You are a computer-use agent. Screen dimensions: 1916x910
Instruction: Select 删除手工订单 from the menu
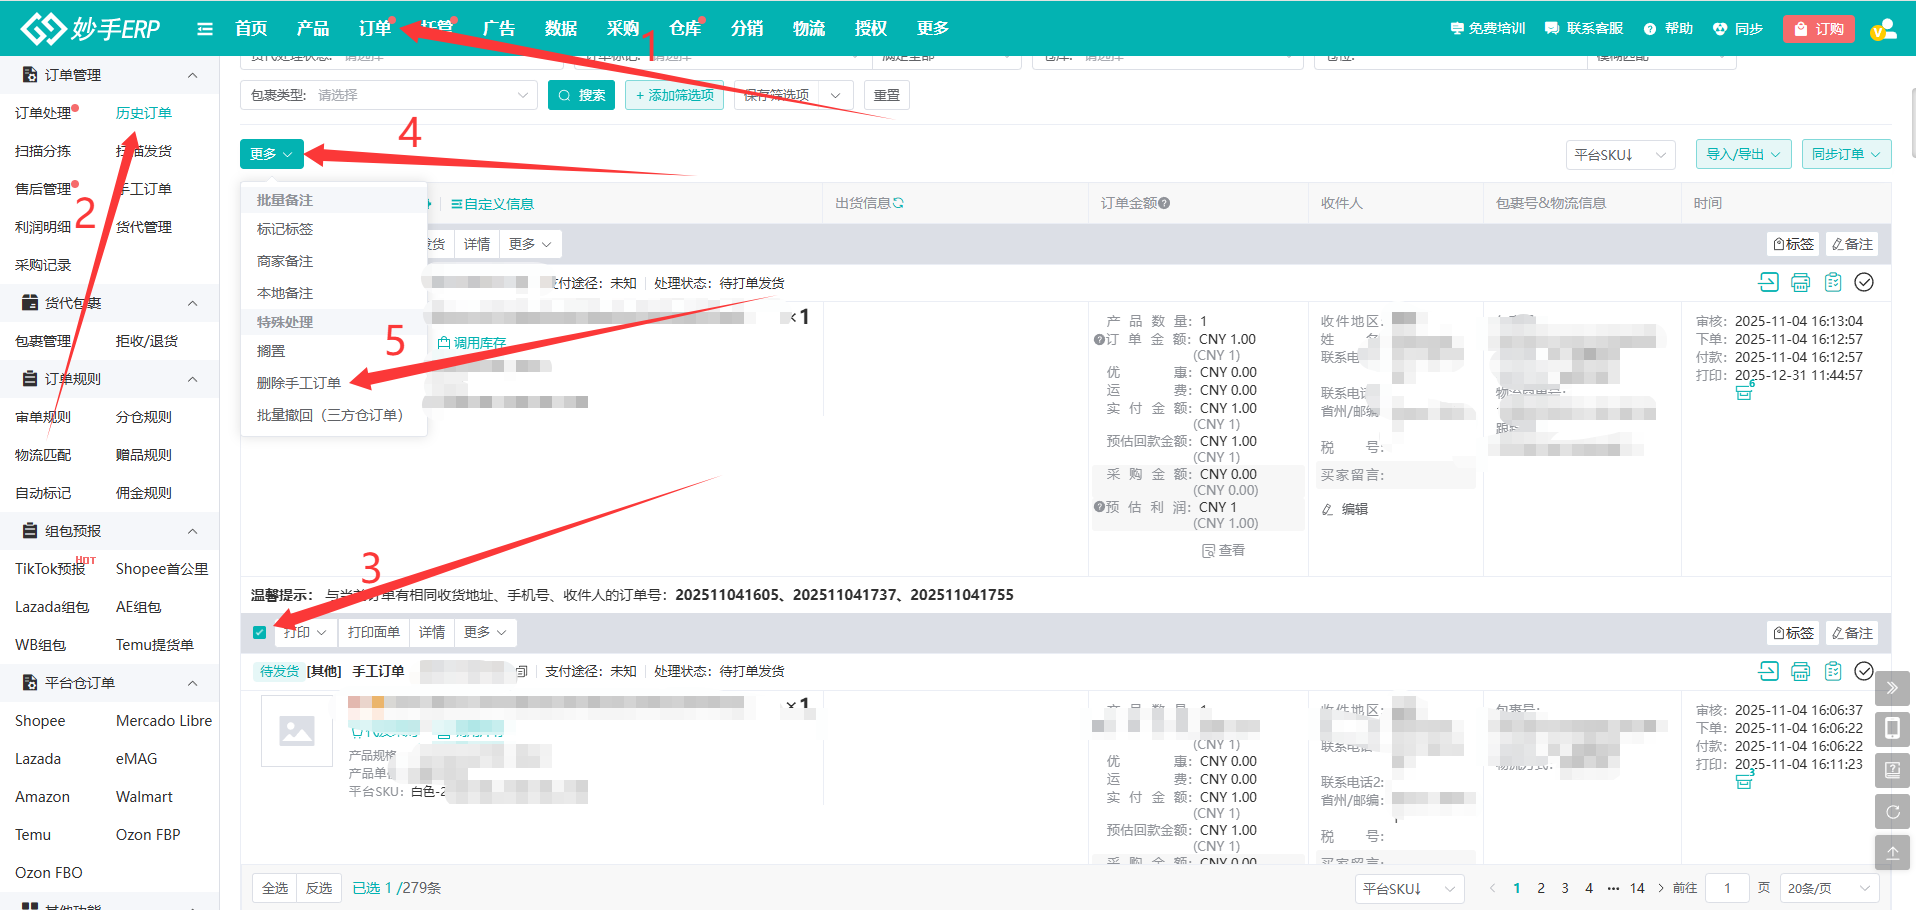coord(299,383)
